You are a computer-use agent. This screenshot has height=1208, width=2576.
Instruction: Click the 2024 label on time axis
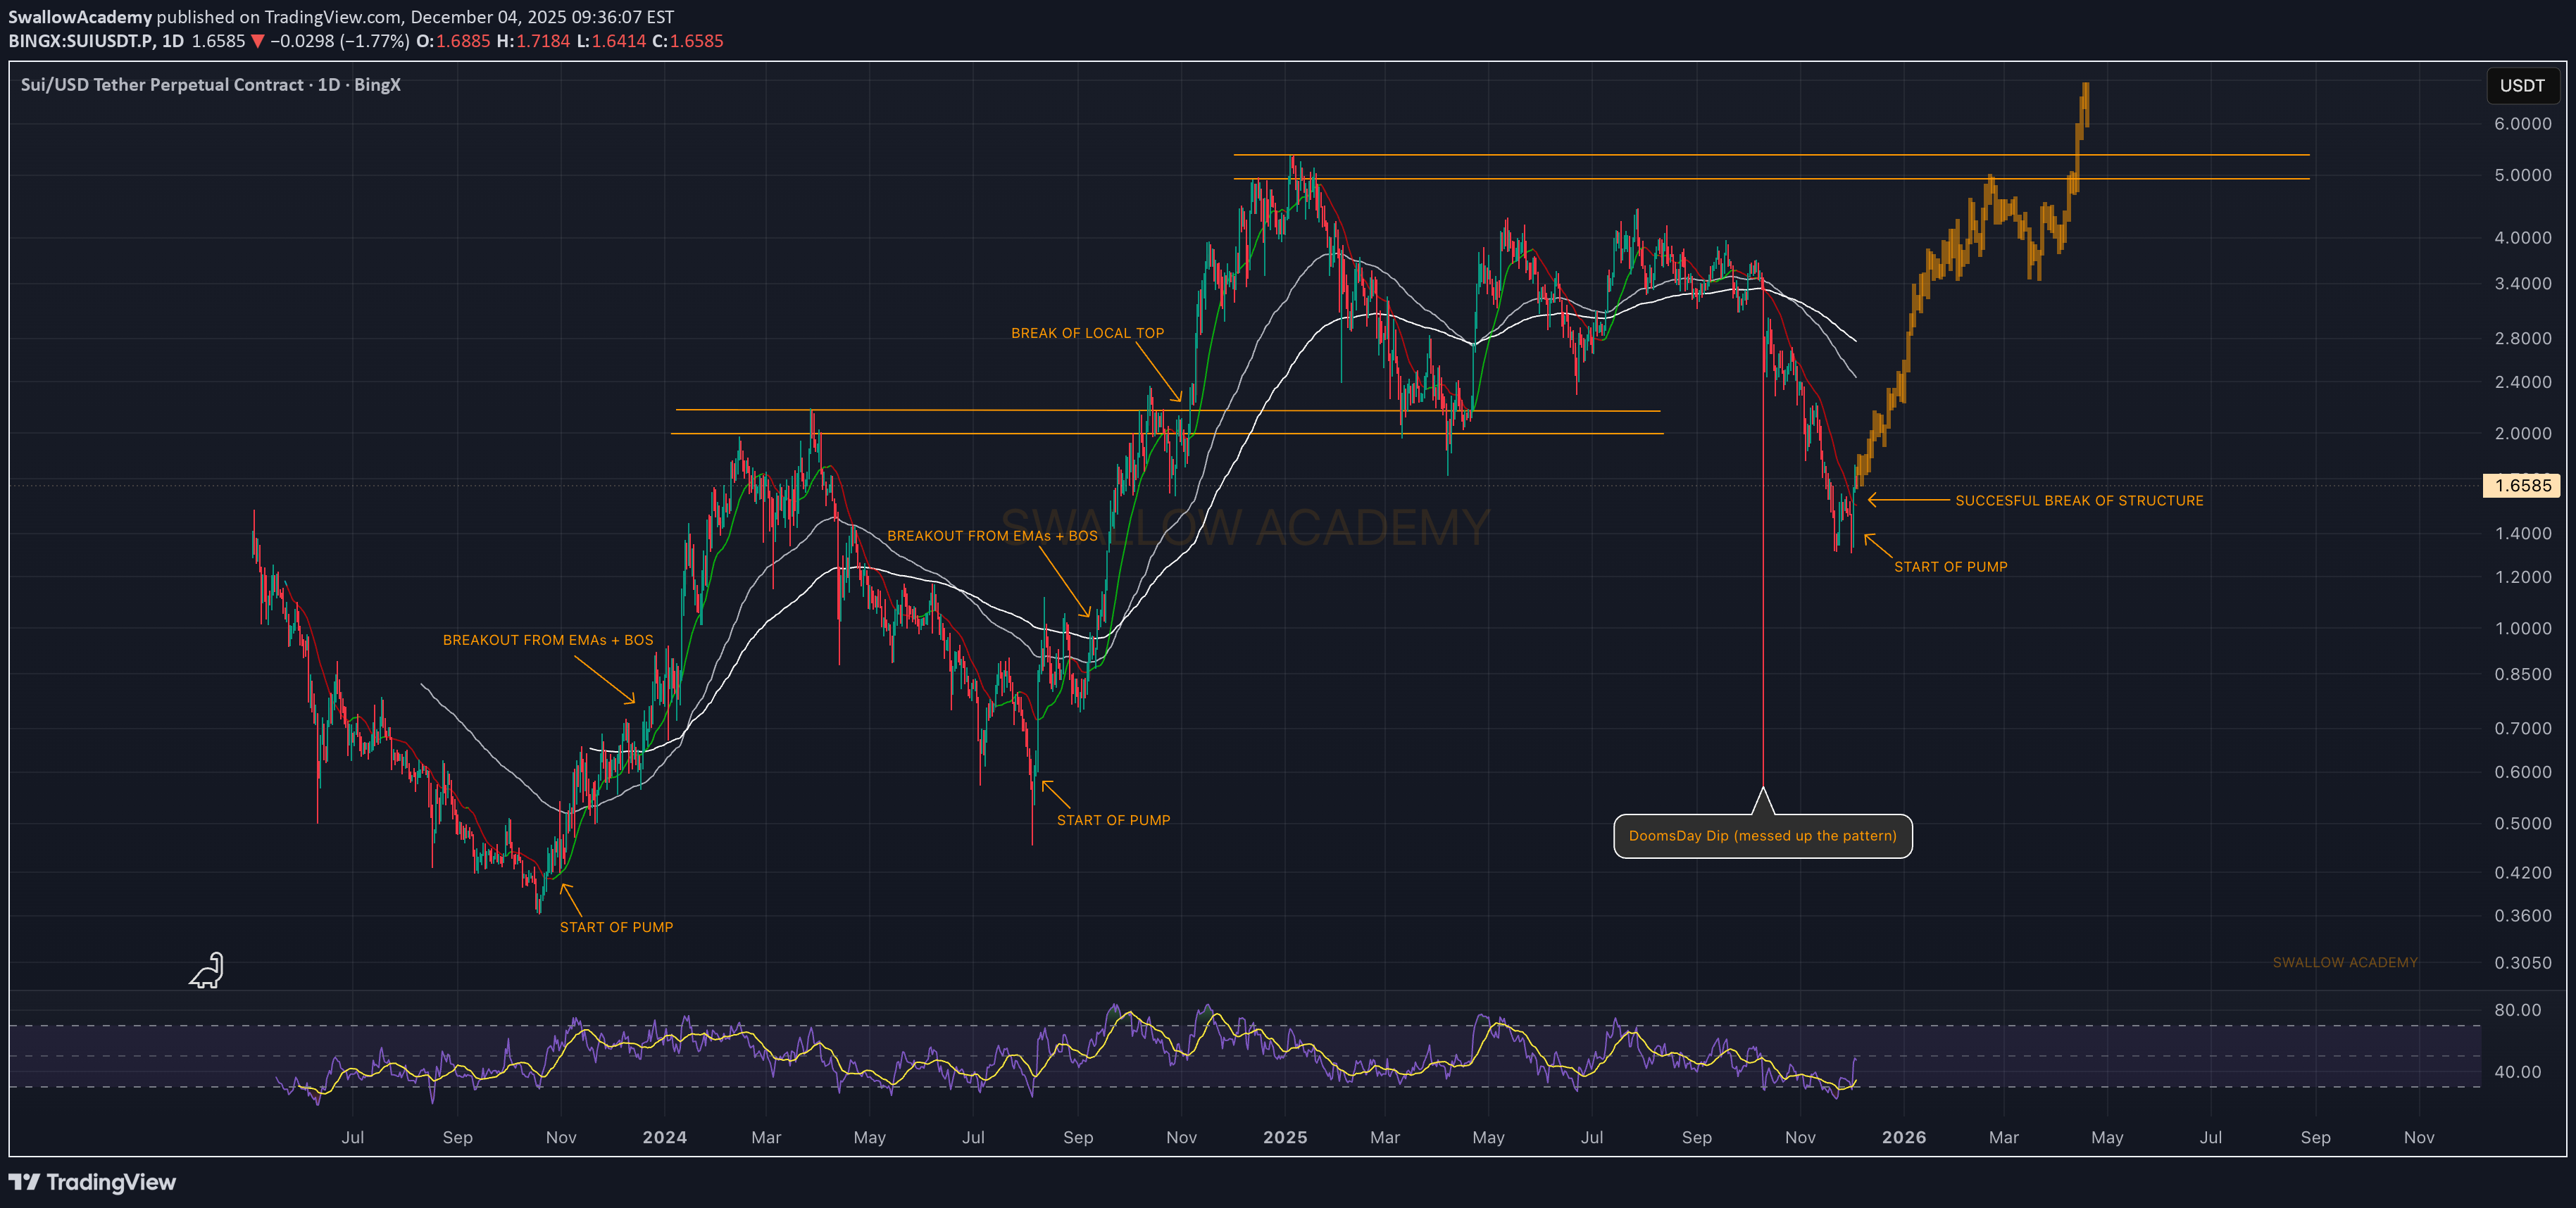coord(664,1138)
